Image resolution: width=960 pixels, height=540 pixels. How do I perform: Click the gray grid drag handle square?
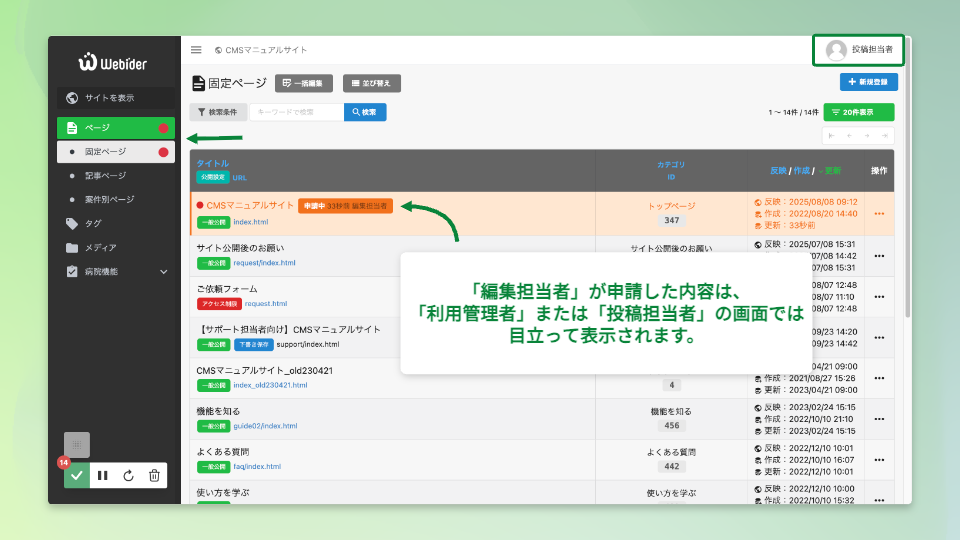point(77,445)
